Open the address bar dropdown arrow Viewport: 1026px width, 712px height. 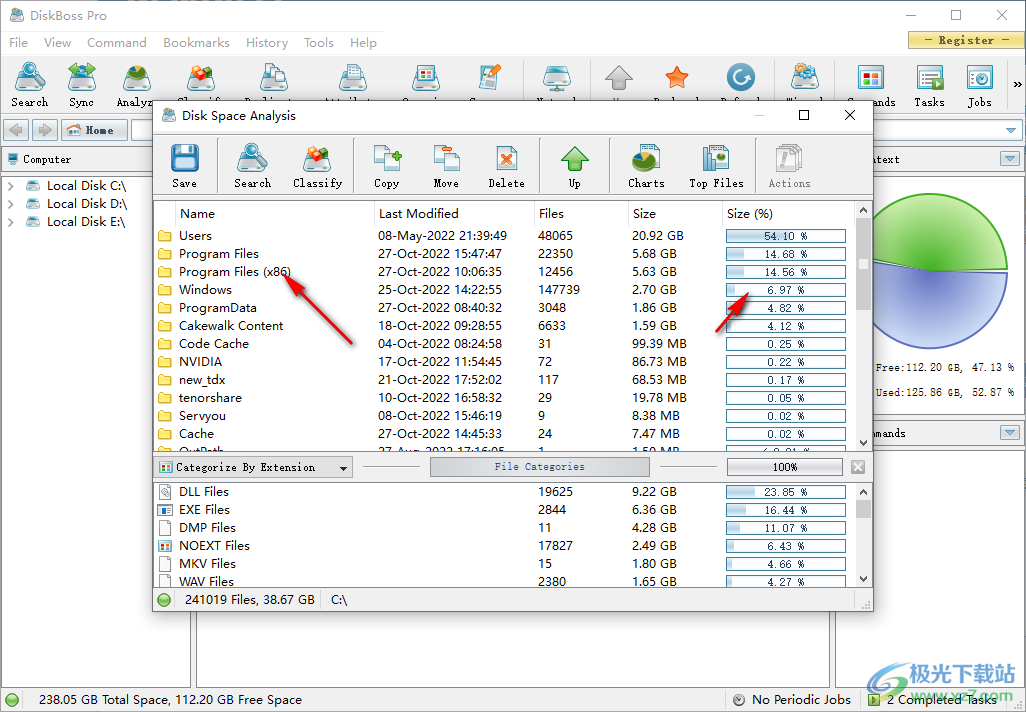pos(1011,130)
